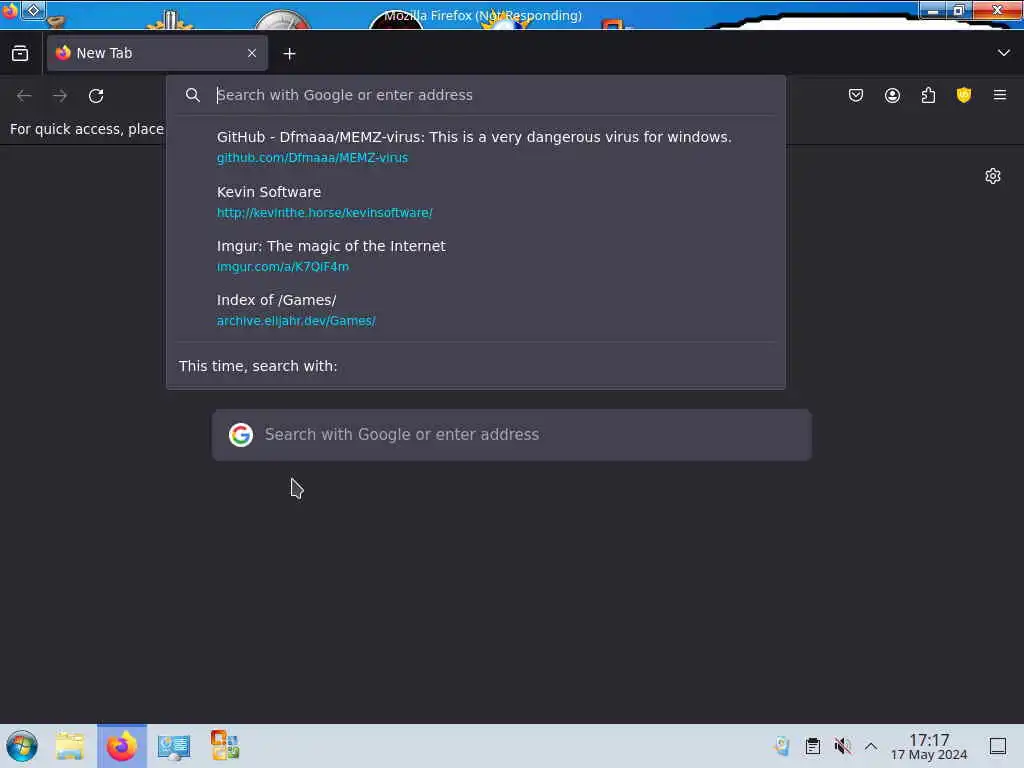Image resolution: width=1024 pixels, height=768 pixels.
Task: Click This time, search with label
Action: pos(258,366)
